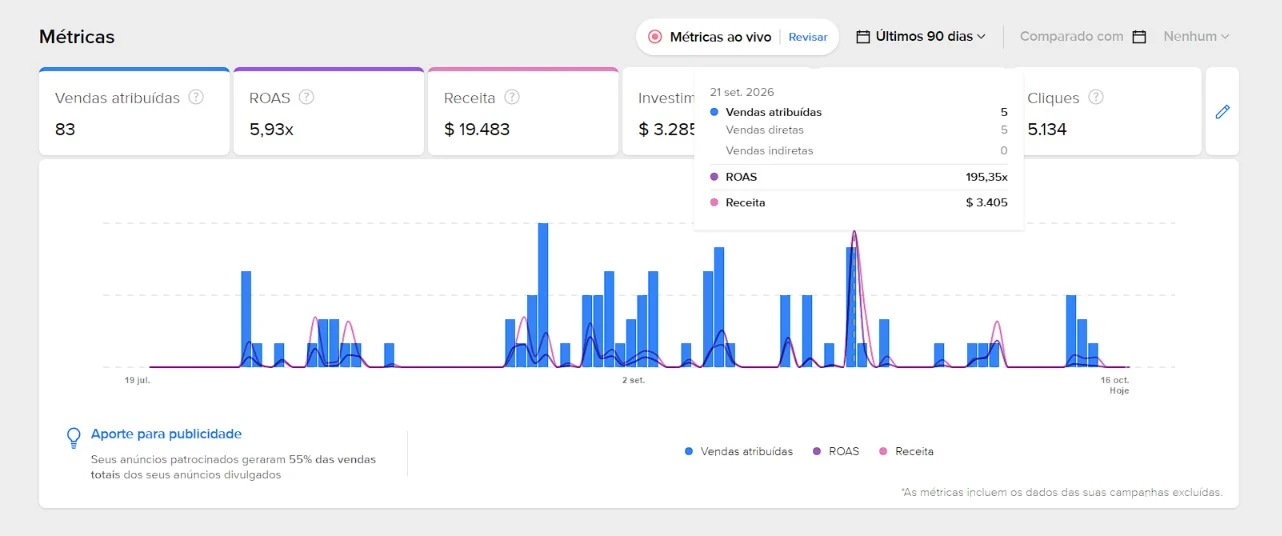
Task: Click the Métricas ao vivo label
Action: pos(720,37)
